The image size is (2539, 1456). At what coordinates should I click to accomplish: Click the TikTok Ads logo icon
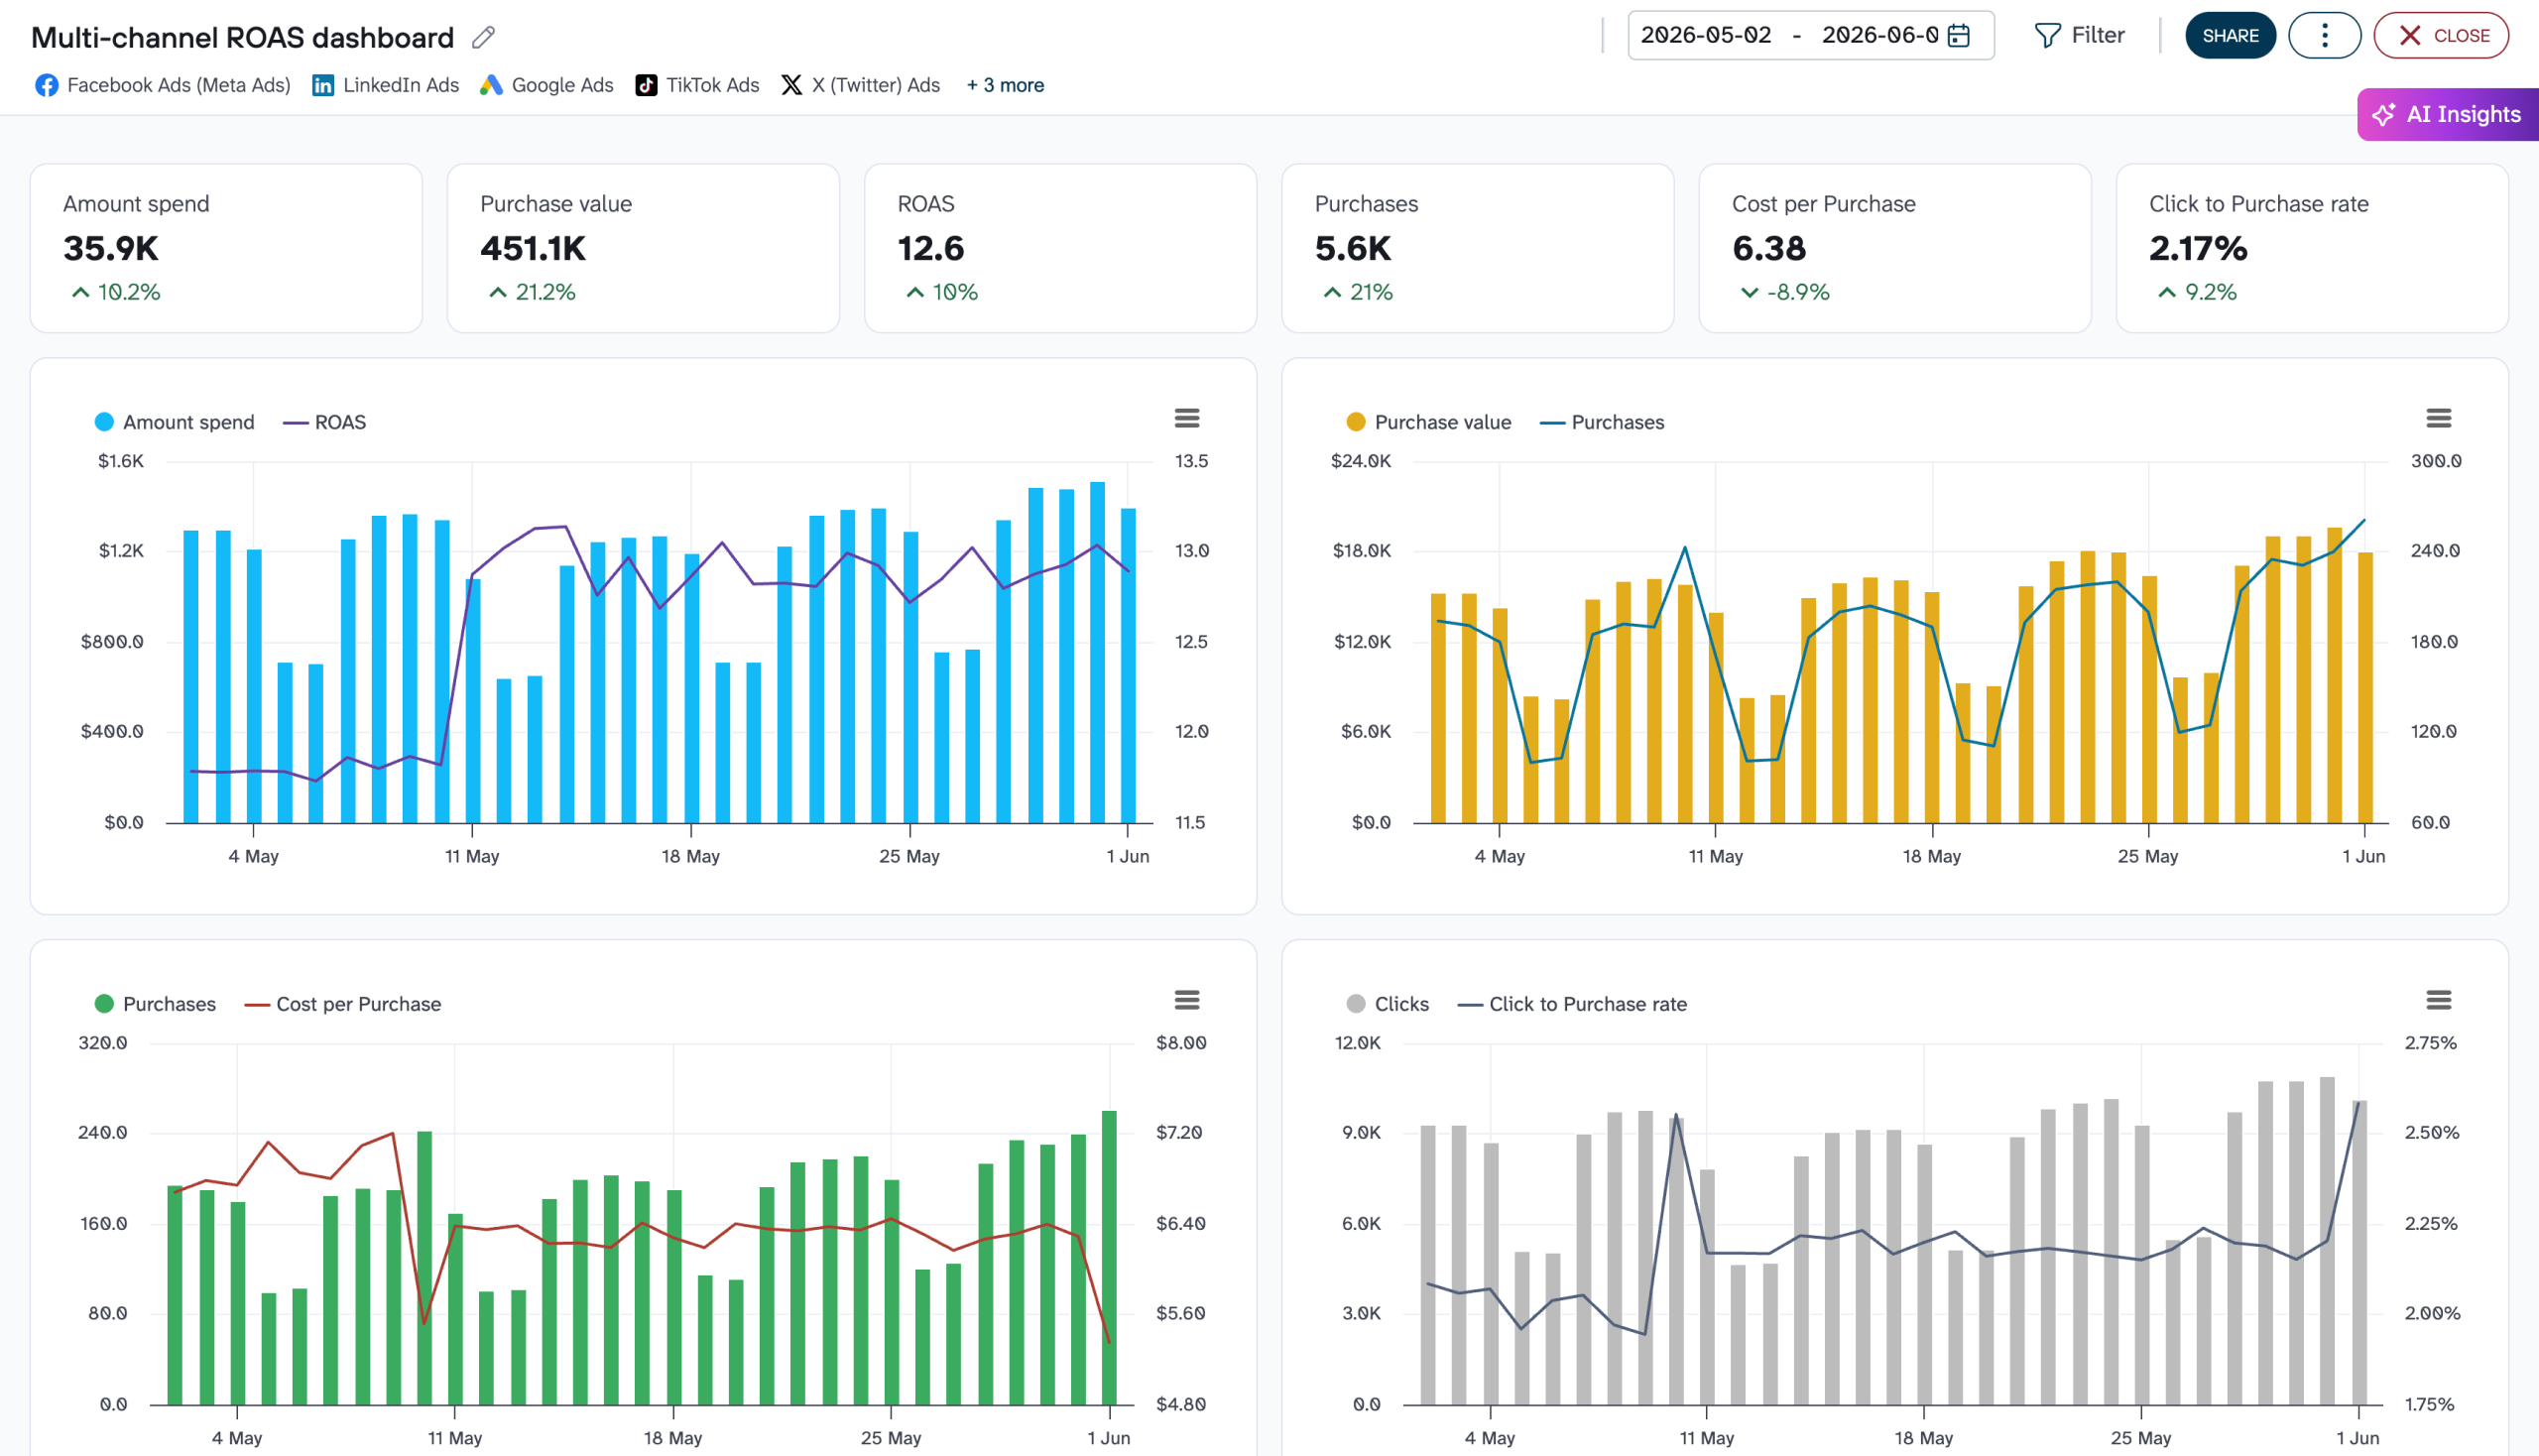tap(646, 86)
